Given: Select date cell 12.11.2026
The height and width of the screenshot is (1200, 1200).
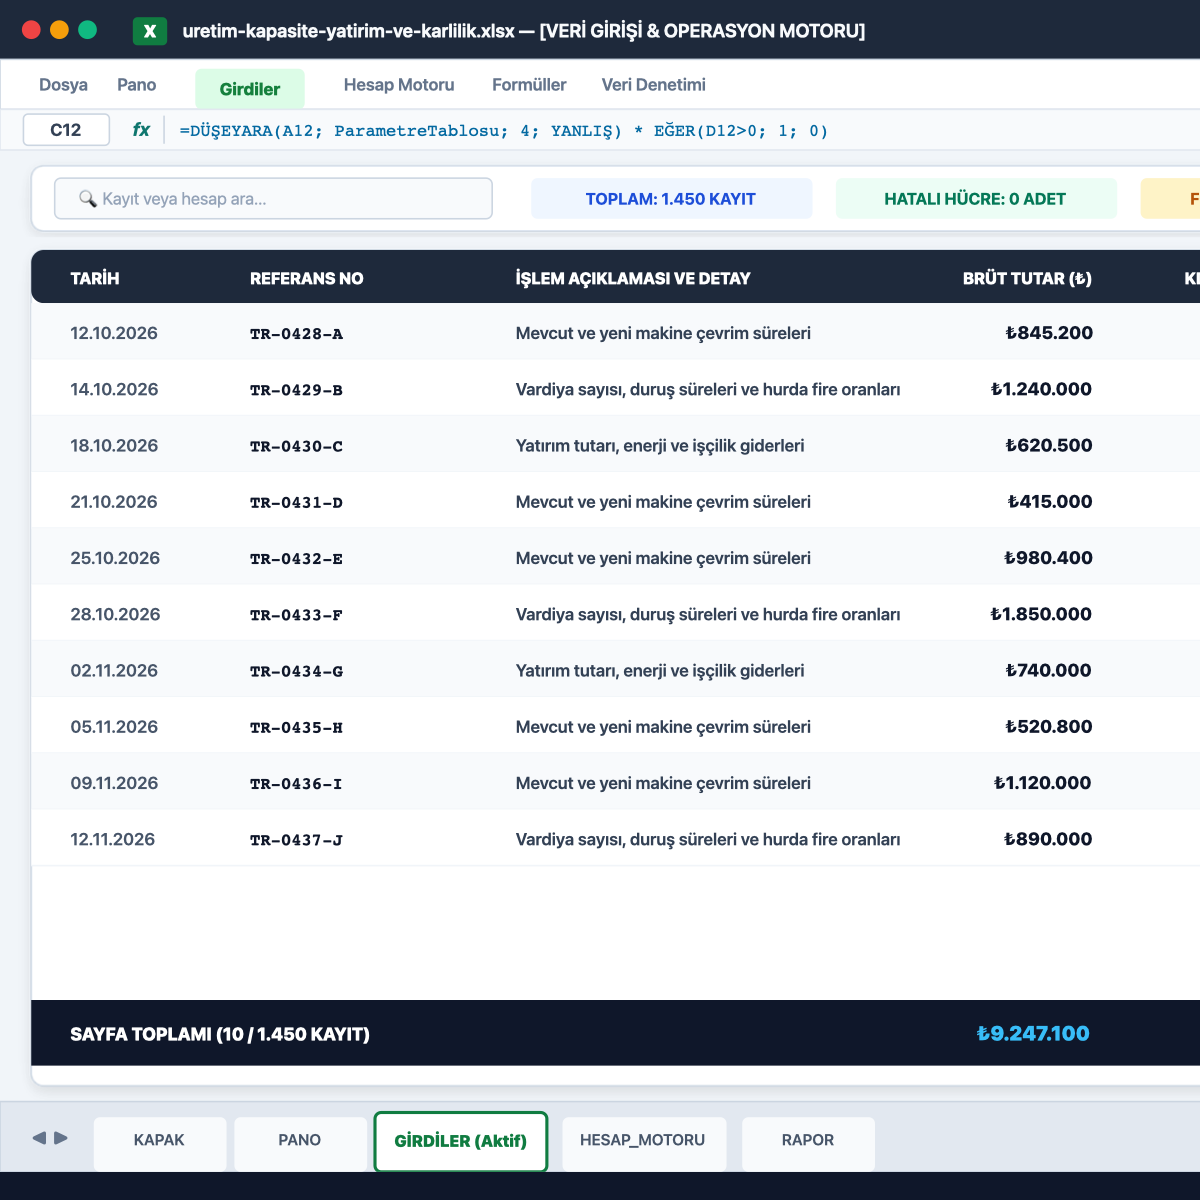Looking at the screenshot, I should tap(113, 838).
